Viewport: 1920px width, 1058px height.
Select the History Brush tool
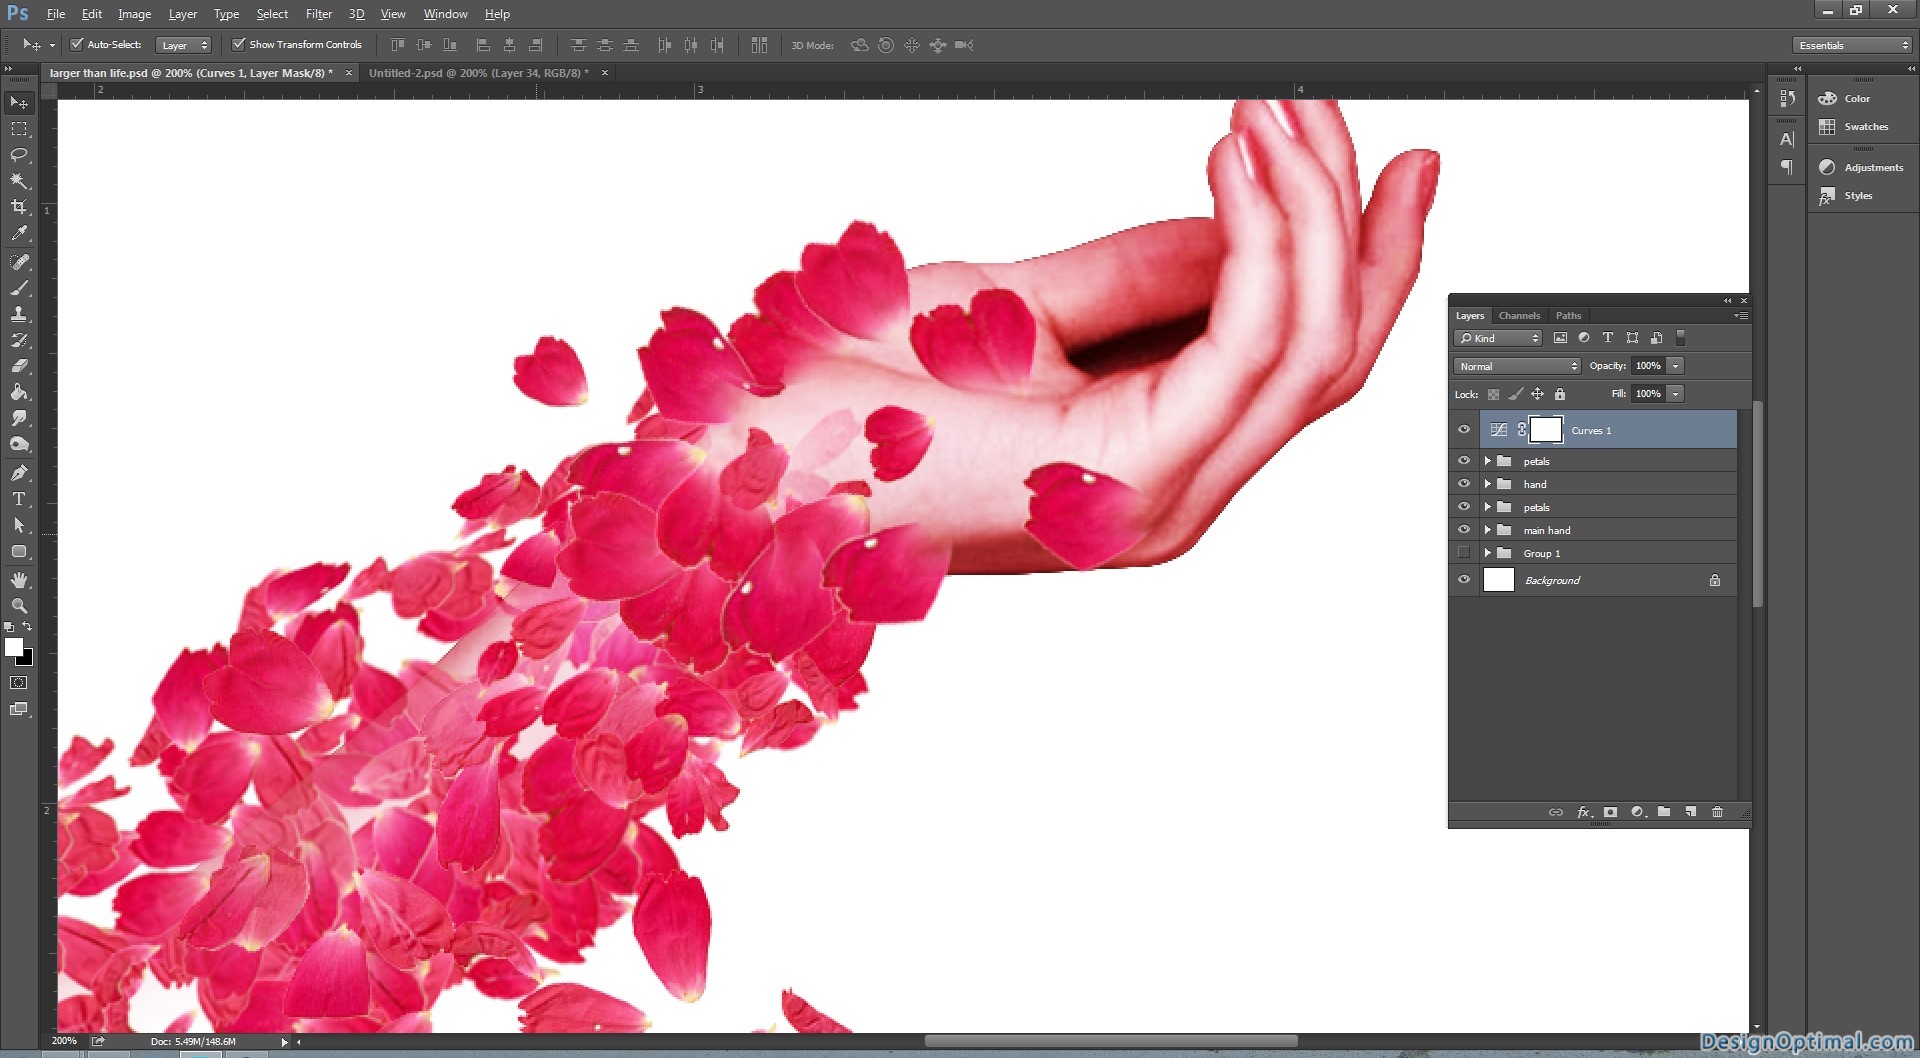[x=19, y=340]
